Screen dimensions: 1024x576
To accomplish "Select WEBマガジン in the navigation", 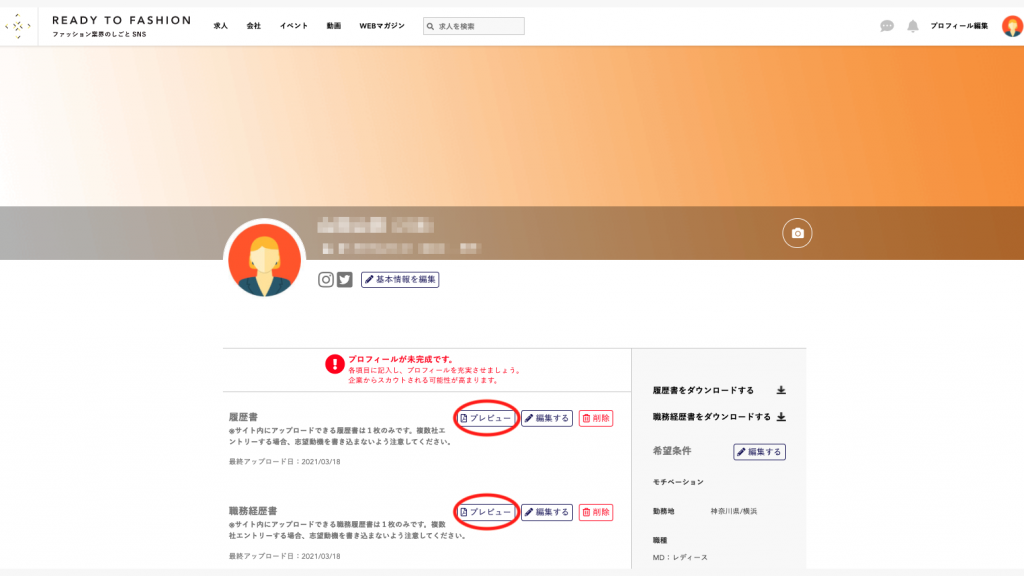I will pyautogui.click(x=382, y=26).
